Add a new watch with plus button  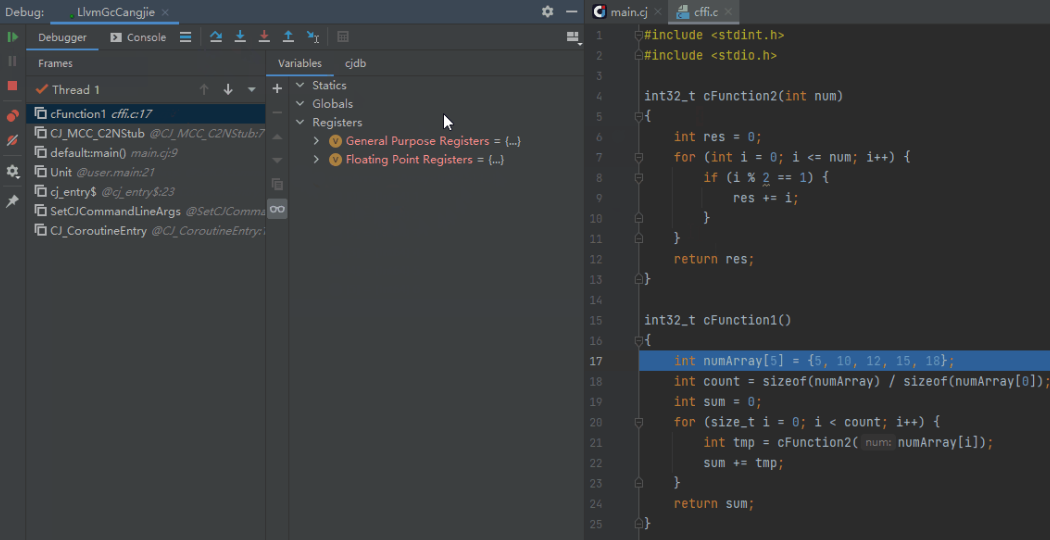pyautogui.click(x=277, y=88)
